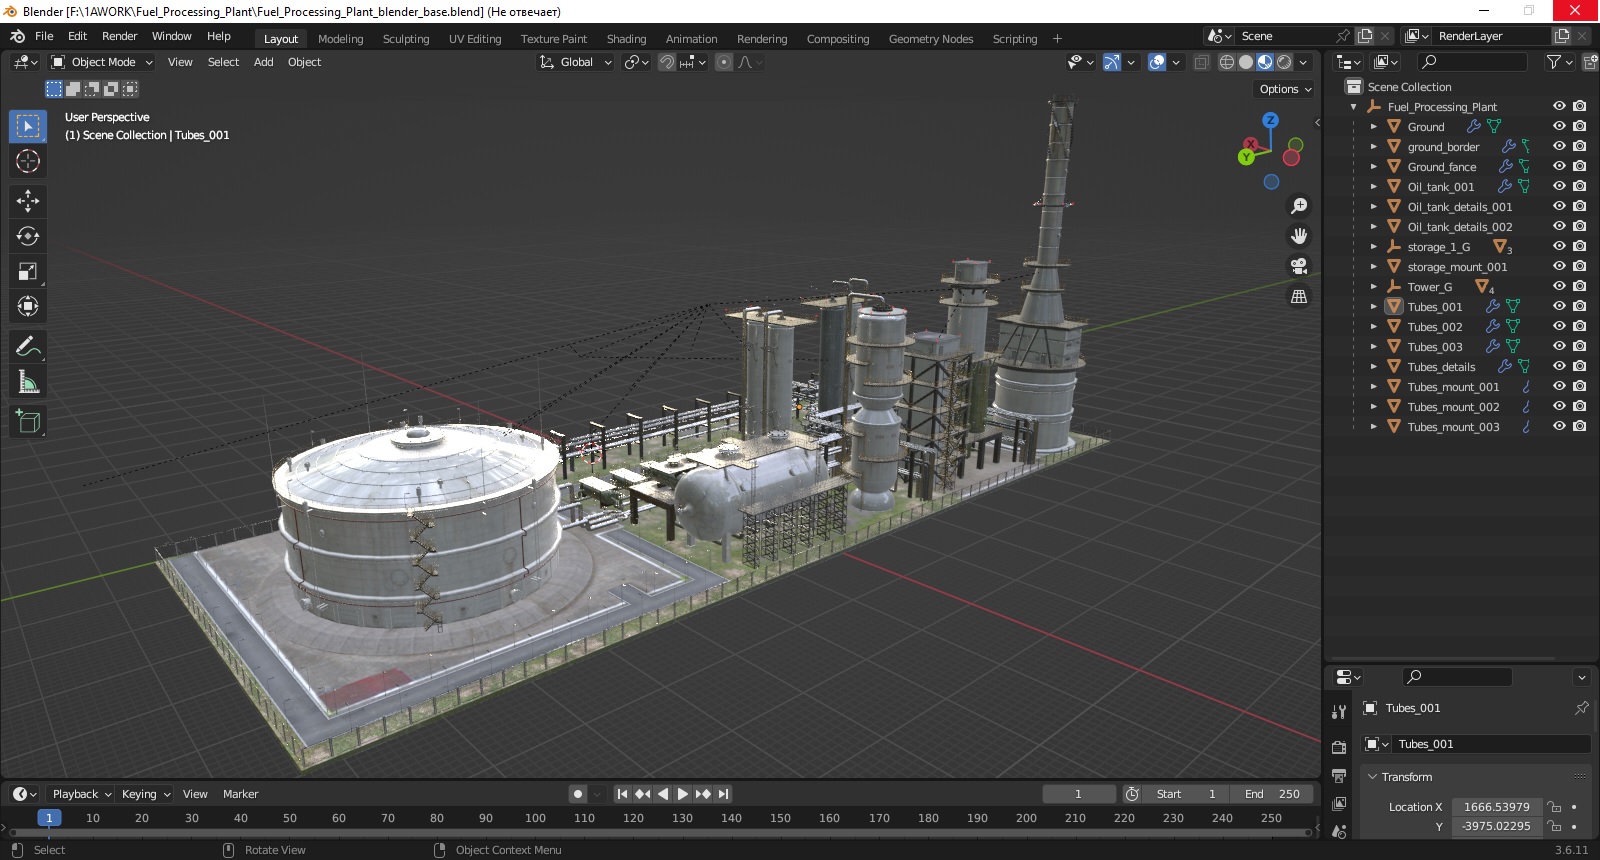
Task: Open the Render menu
Action: coord(119,36)
